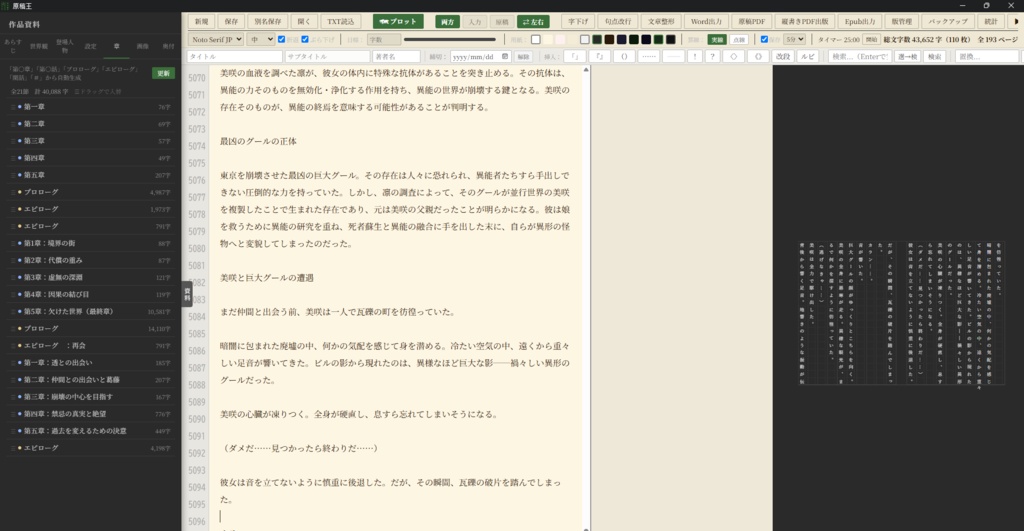Toggle ぶら下げ hanging punctuation checkbox
1024x531 pixels.
305,39
